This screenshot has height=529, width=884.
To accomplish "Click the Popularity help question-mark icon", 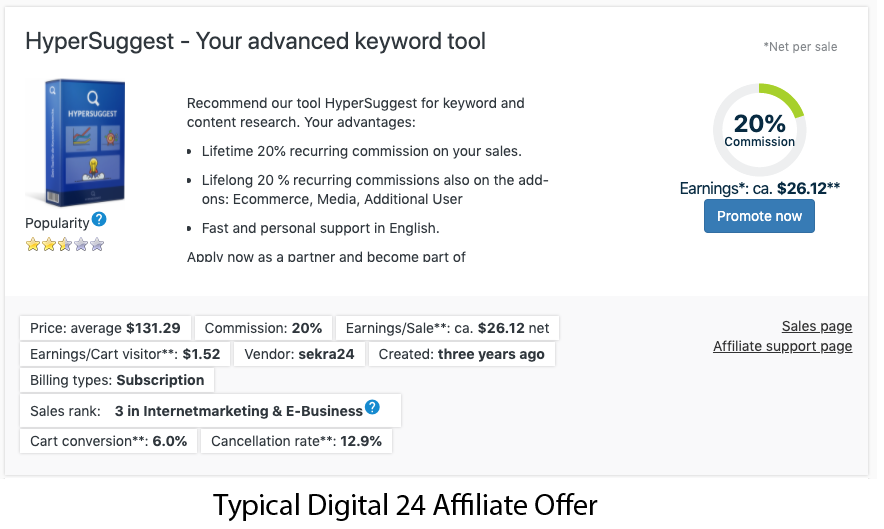I will [x=99, y=220].
